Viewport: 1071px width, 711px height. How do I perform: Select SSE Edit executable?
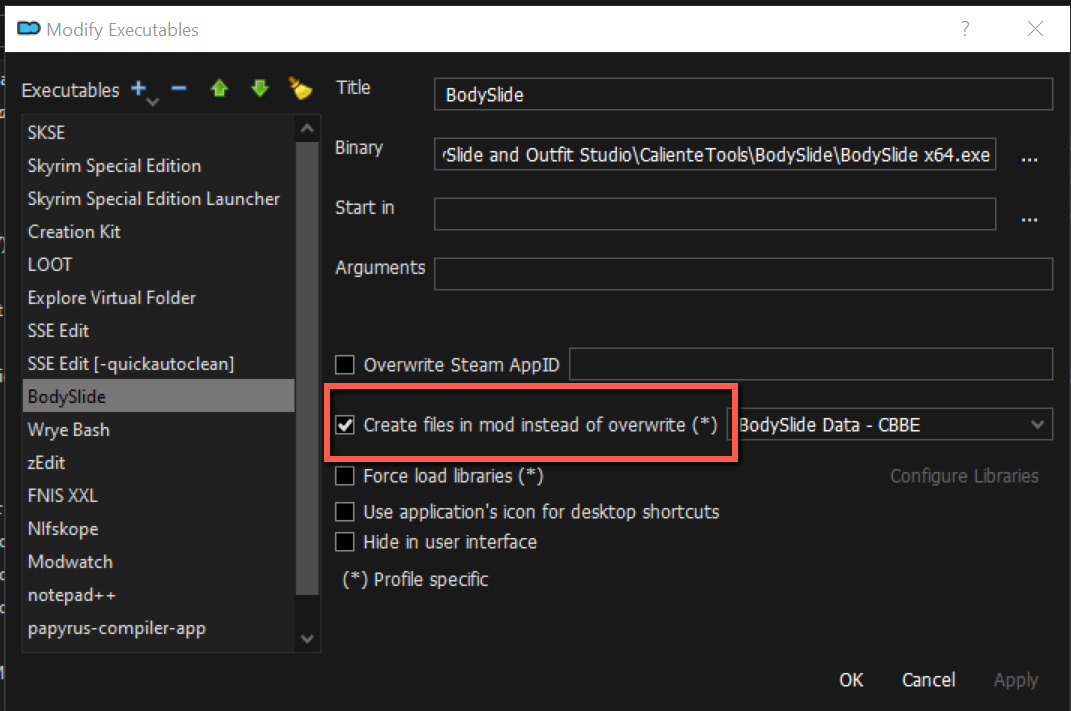[x=158, y=331]
